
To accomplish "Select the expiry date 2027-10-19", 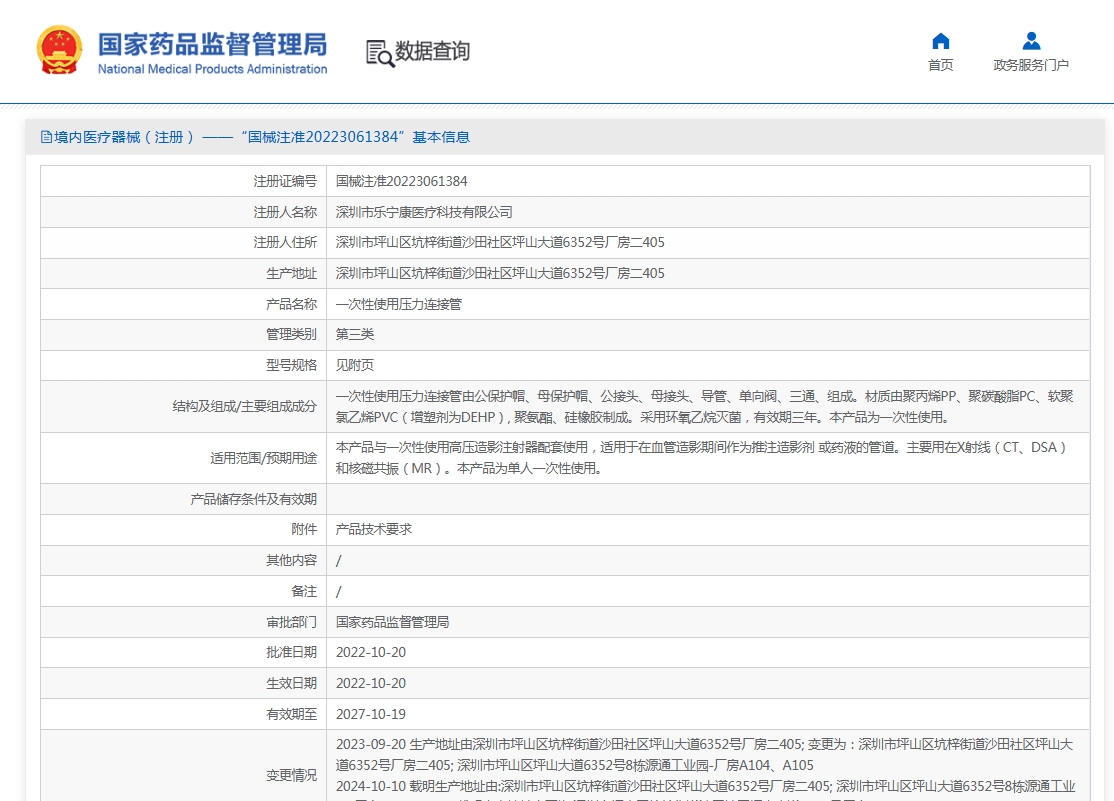I will 371,714.
